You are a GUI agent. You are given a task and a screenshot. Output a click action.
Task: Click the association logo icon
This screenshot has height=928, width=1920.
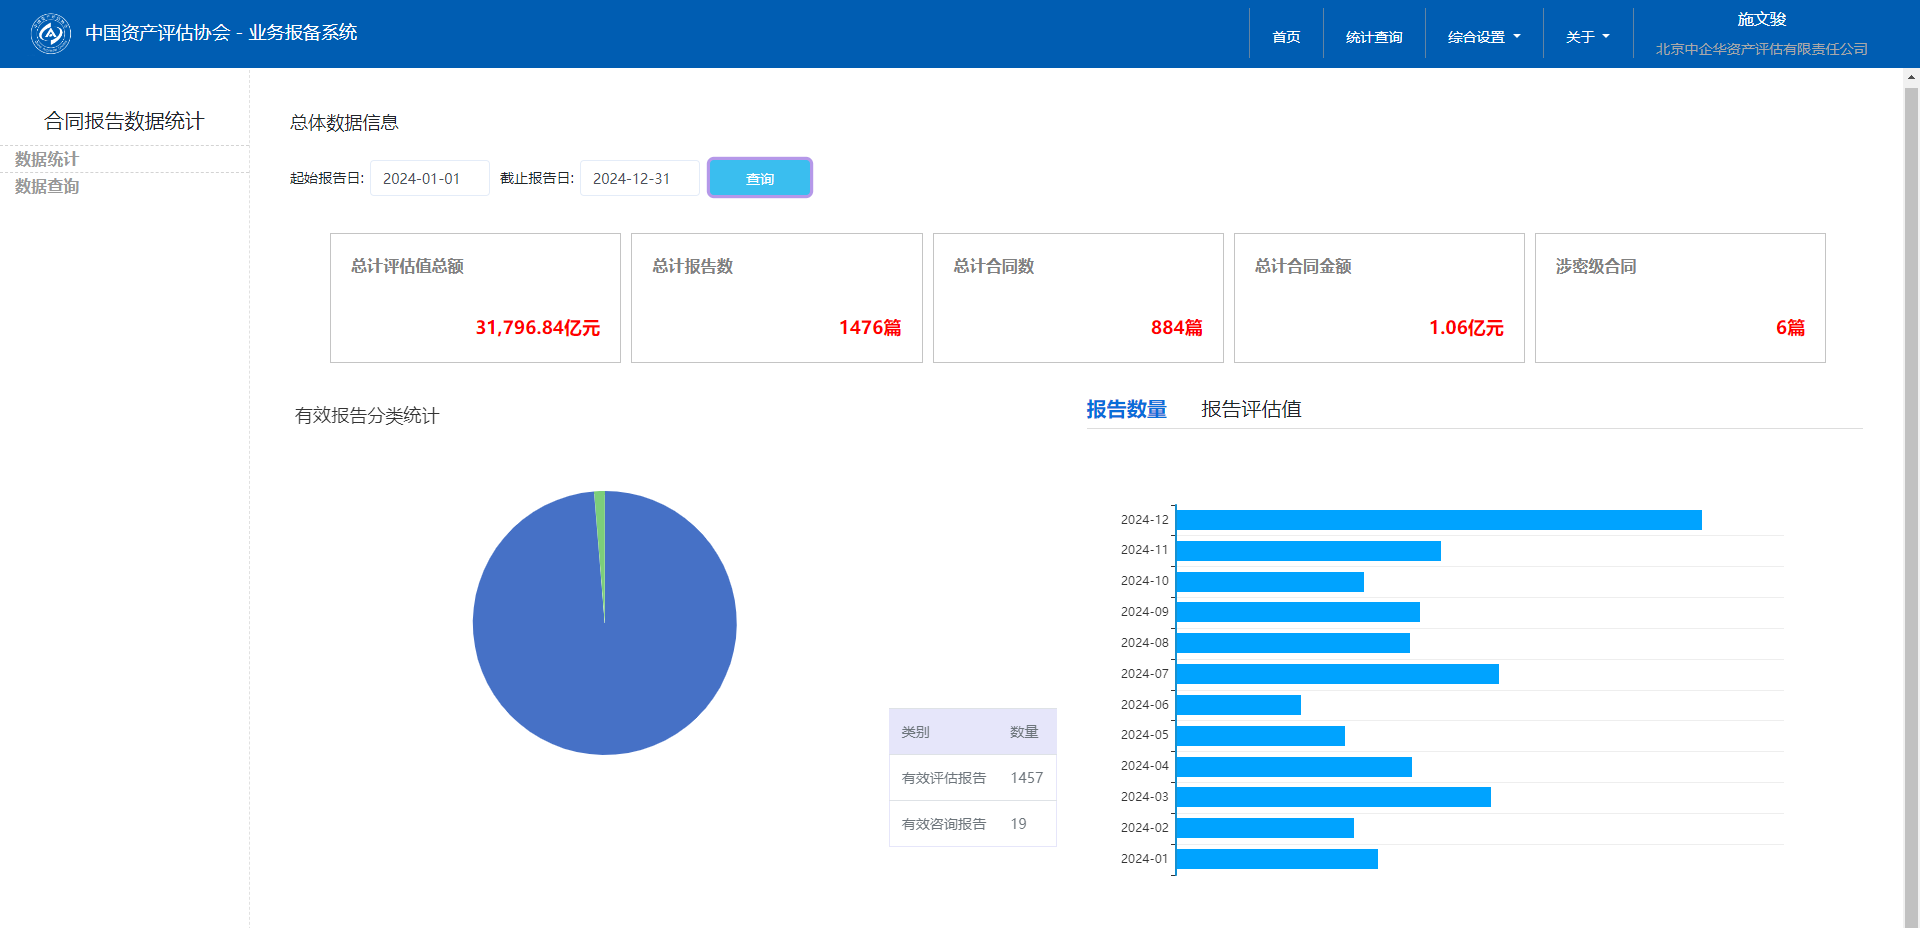(50, 34)
